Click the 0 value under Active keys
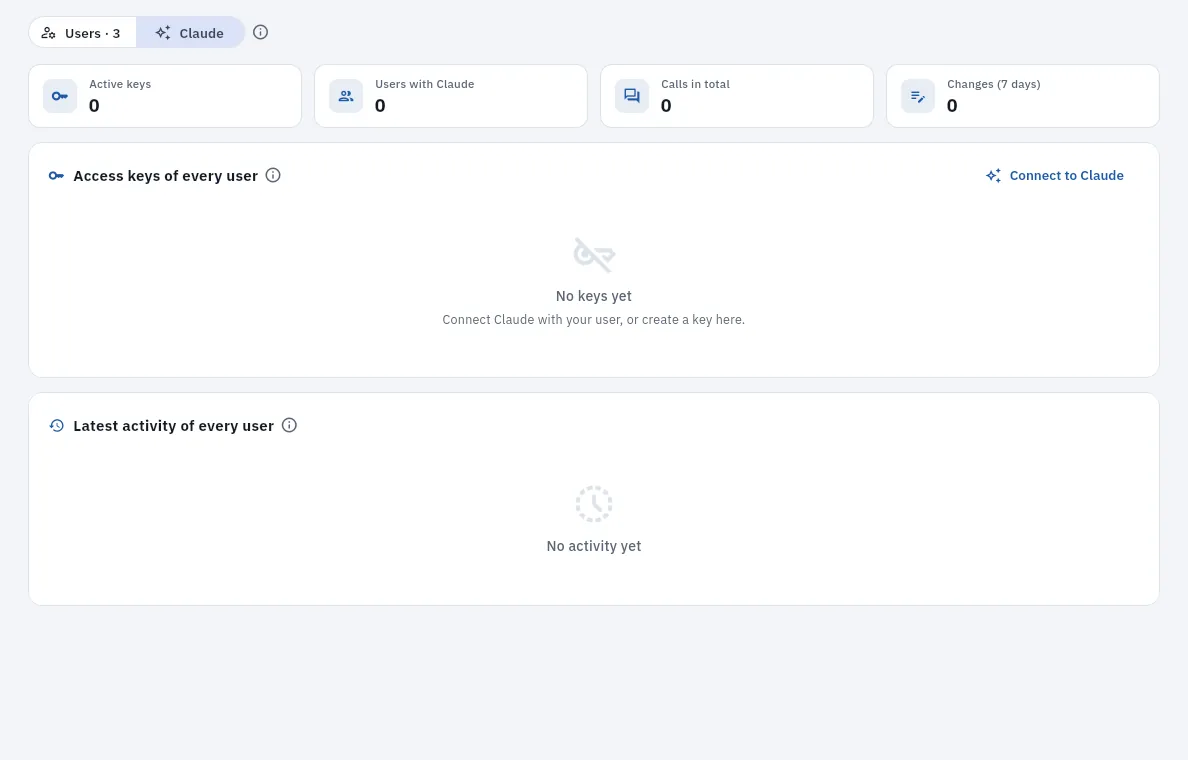Image resolution: width=1188 pixels, height=760 pixels. pos(94,105)
